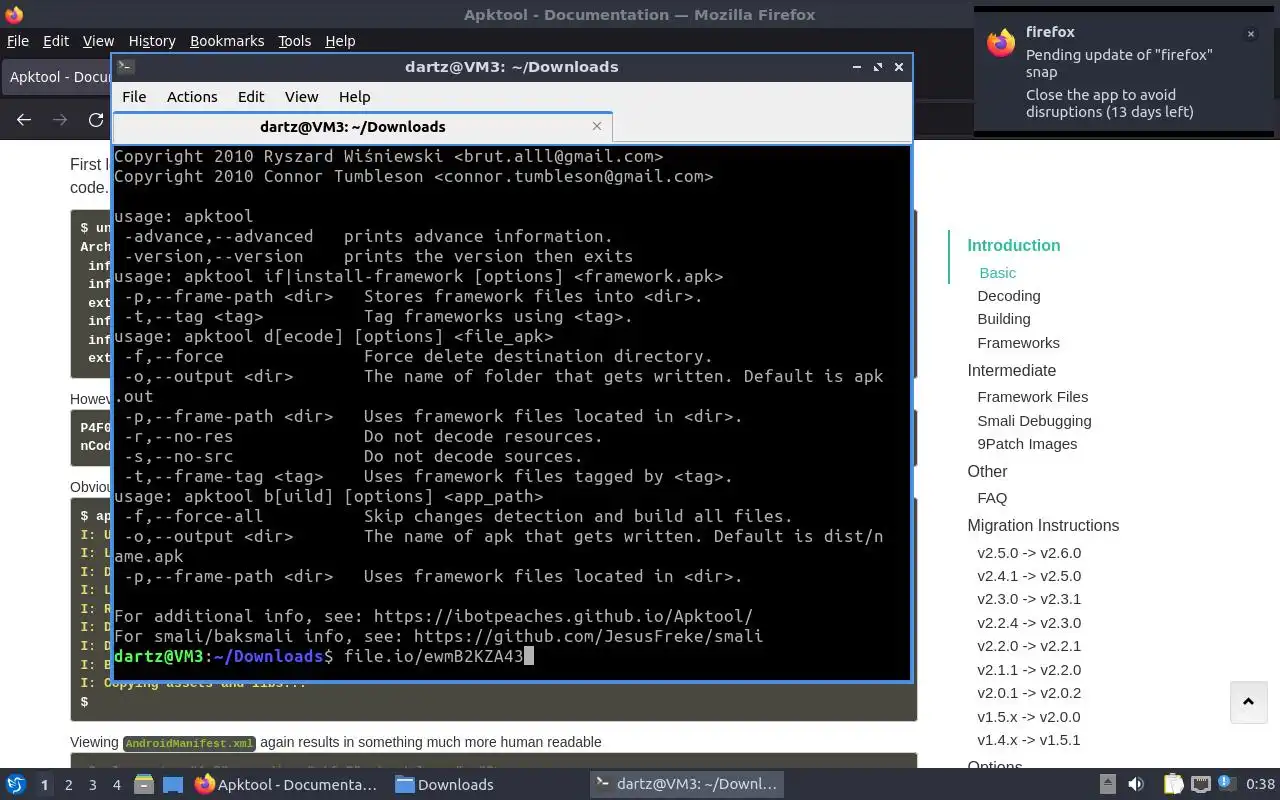
Task: Open the removable media eject icon in tray
Action: pos(1108,785)
